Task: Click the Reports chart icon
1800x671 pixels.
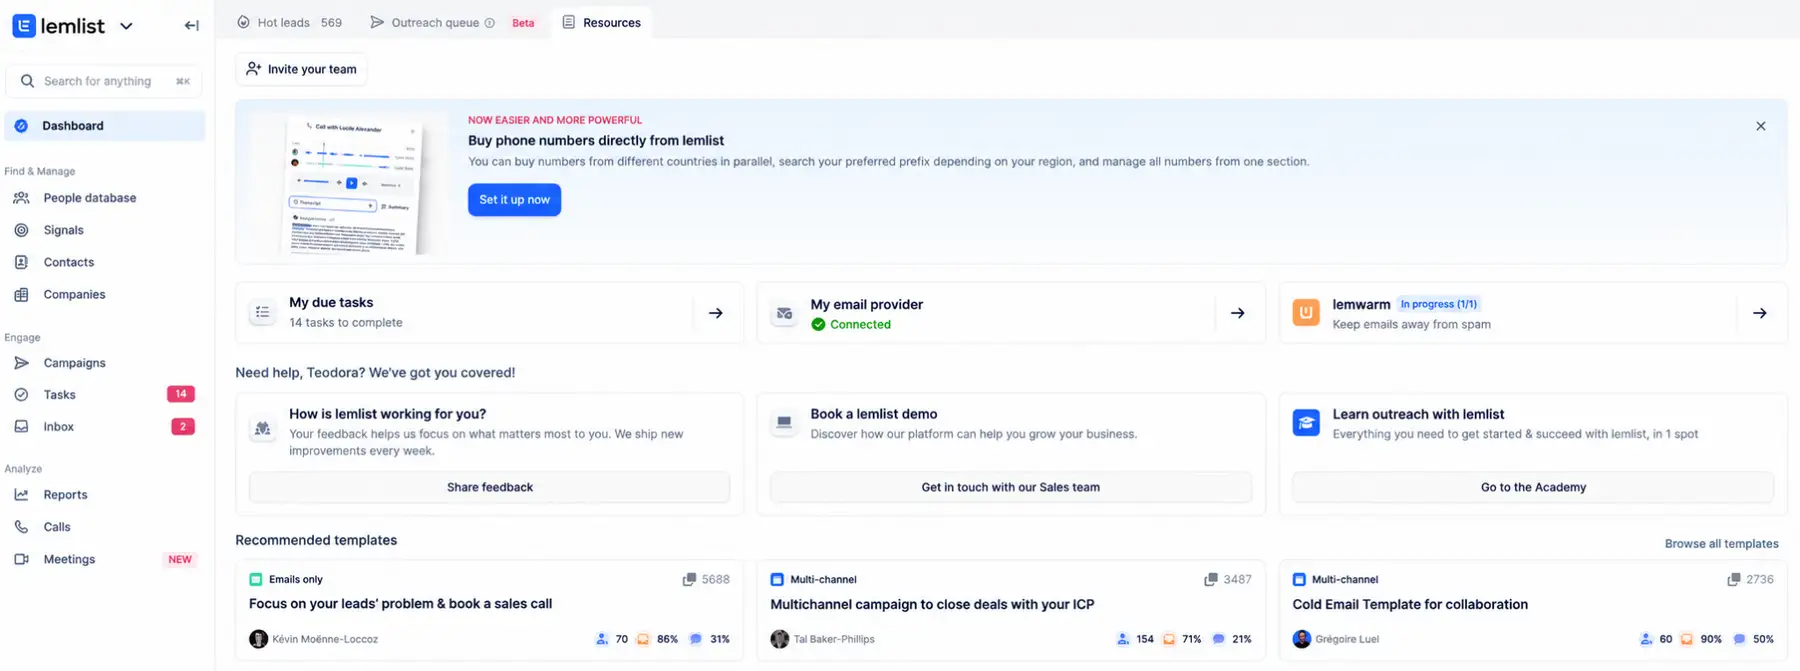Action: [x=21, y=495]
